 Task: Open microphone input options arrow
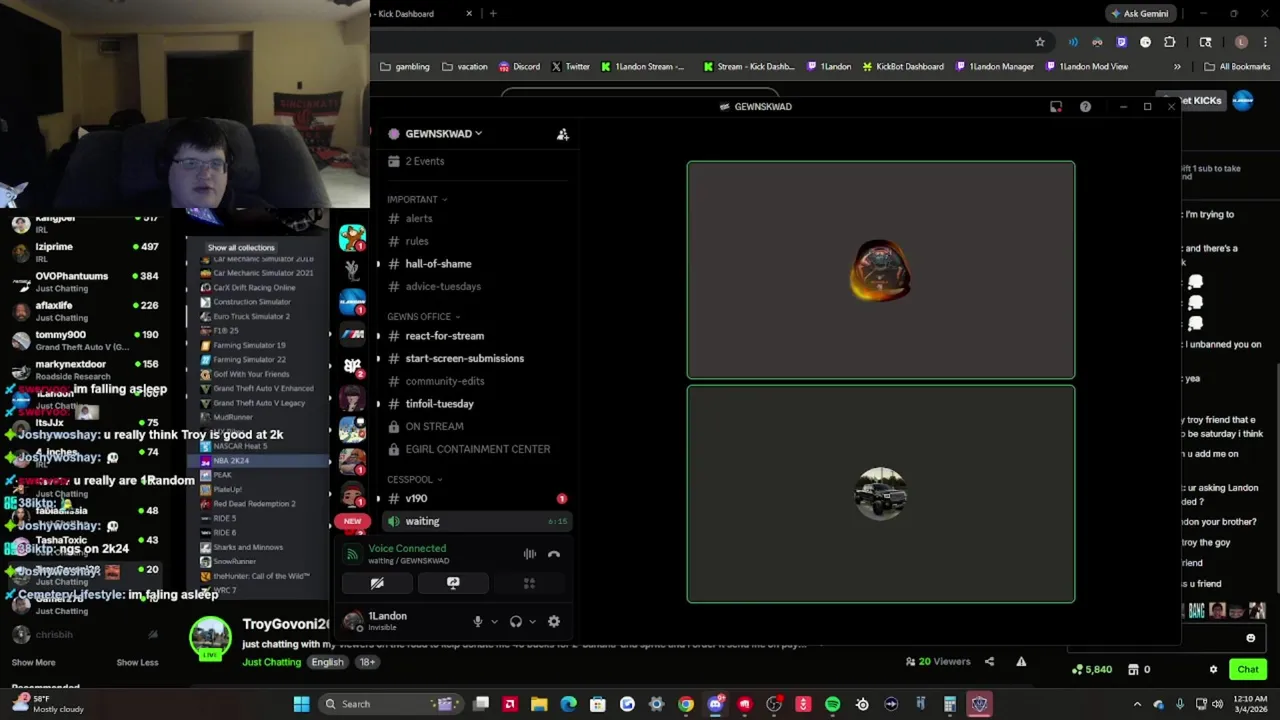(494, 622)
